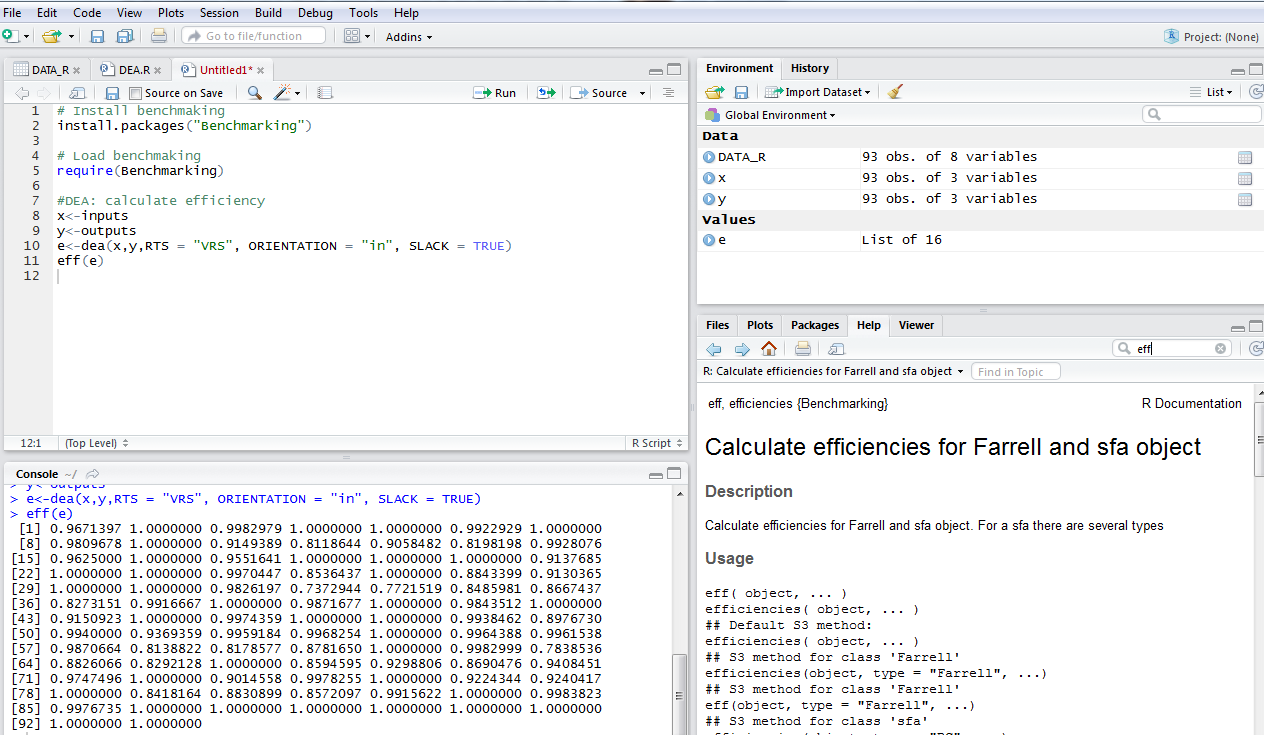Enable Source on Save checkbox
The width and height of the screenshot is (1264, 735).
[136, 93]
